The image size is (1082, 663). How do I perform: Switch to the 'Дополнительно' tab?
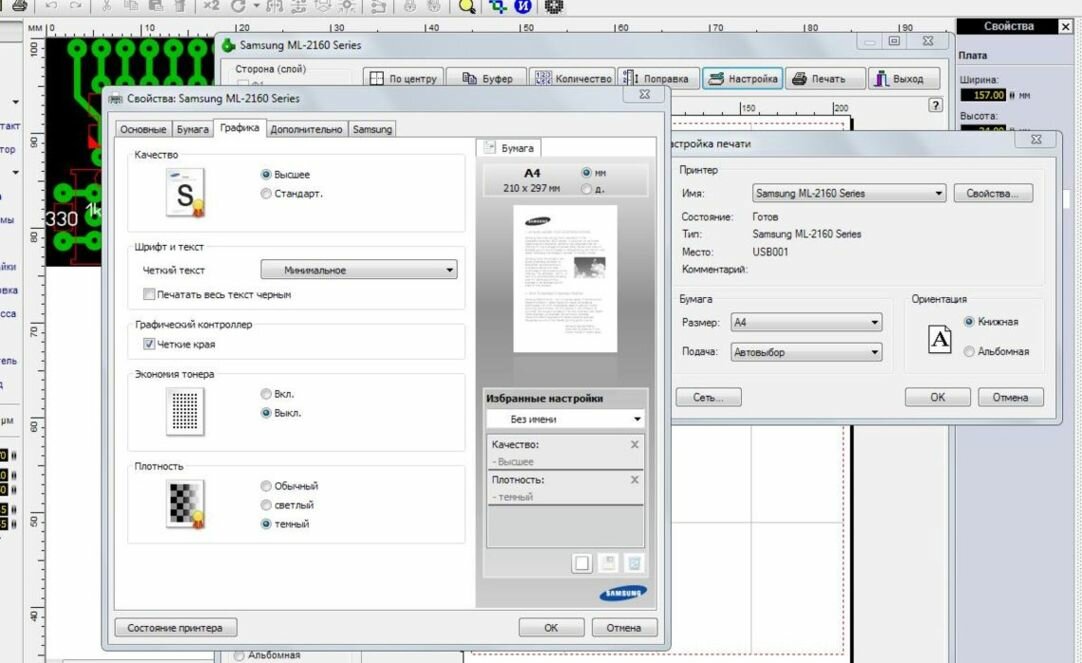click(x=306, y=129)
